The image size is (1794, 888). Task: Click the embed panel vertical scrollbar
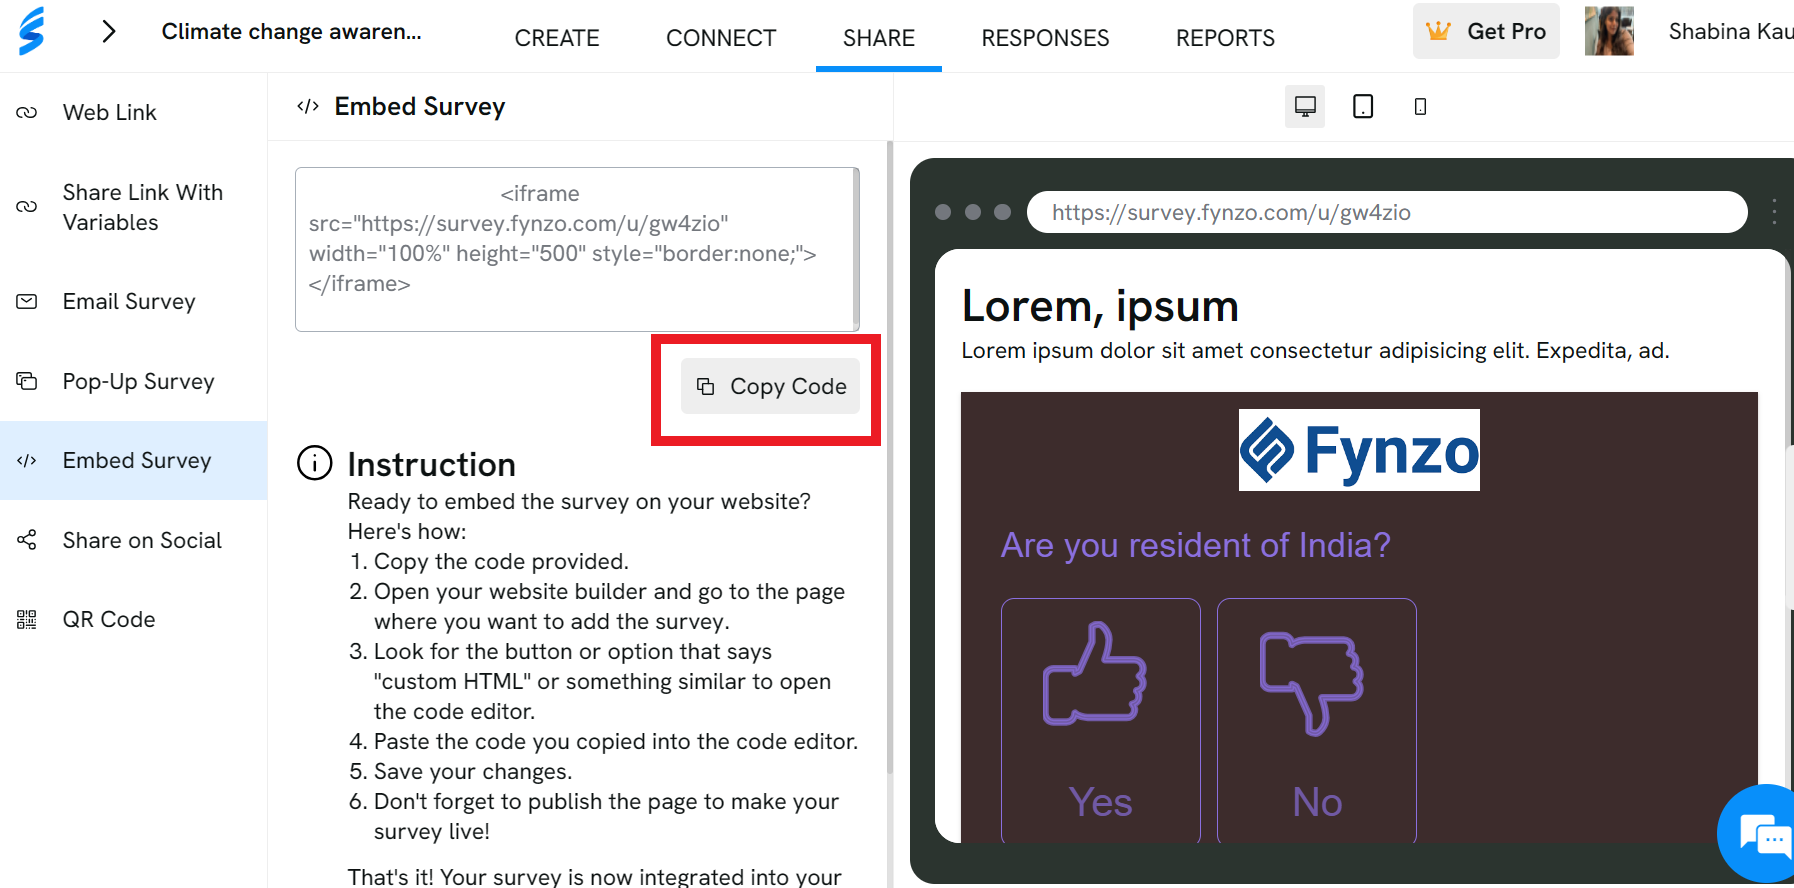[x=889, y=458]
